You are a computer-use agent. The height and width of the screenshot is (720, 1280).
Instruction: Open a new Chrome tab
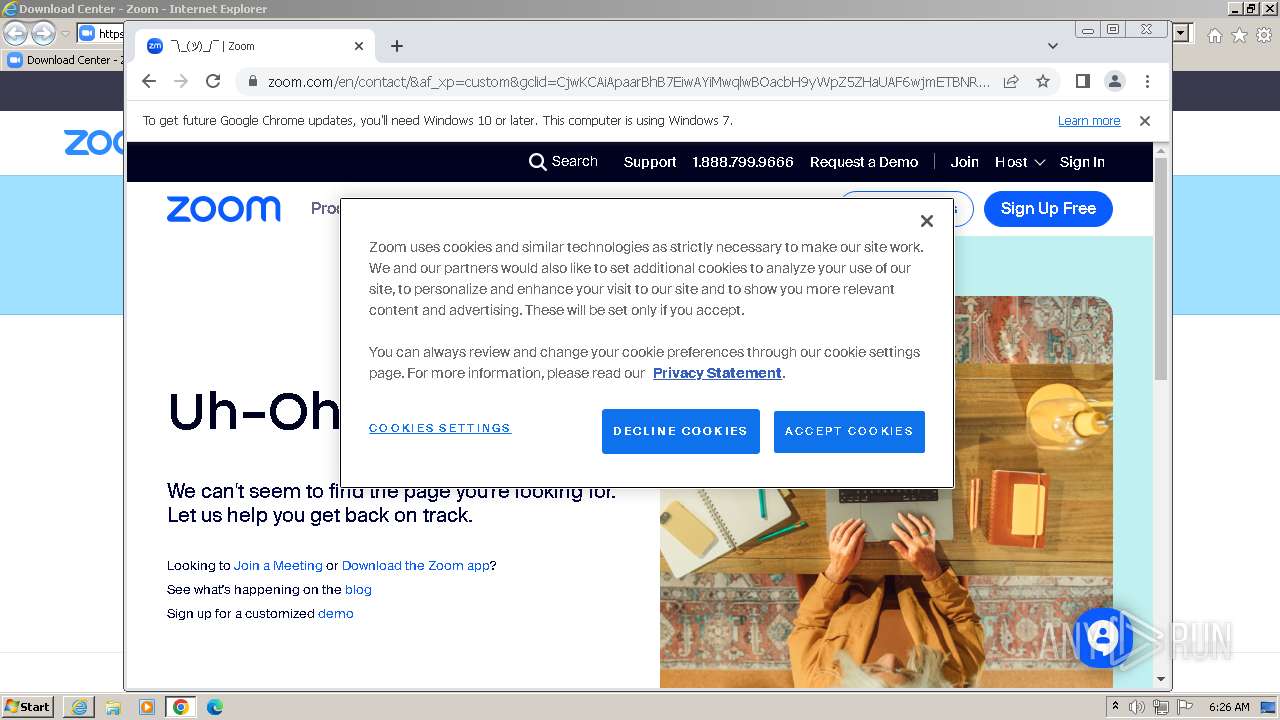click(397, 46)
